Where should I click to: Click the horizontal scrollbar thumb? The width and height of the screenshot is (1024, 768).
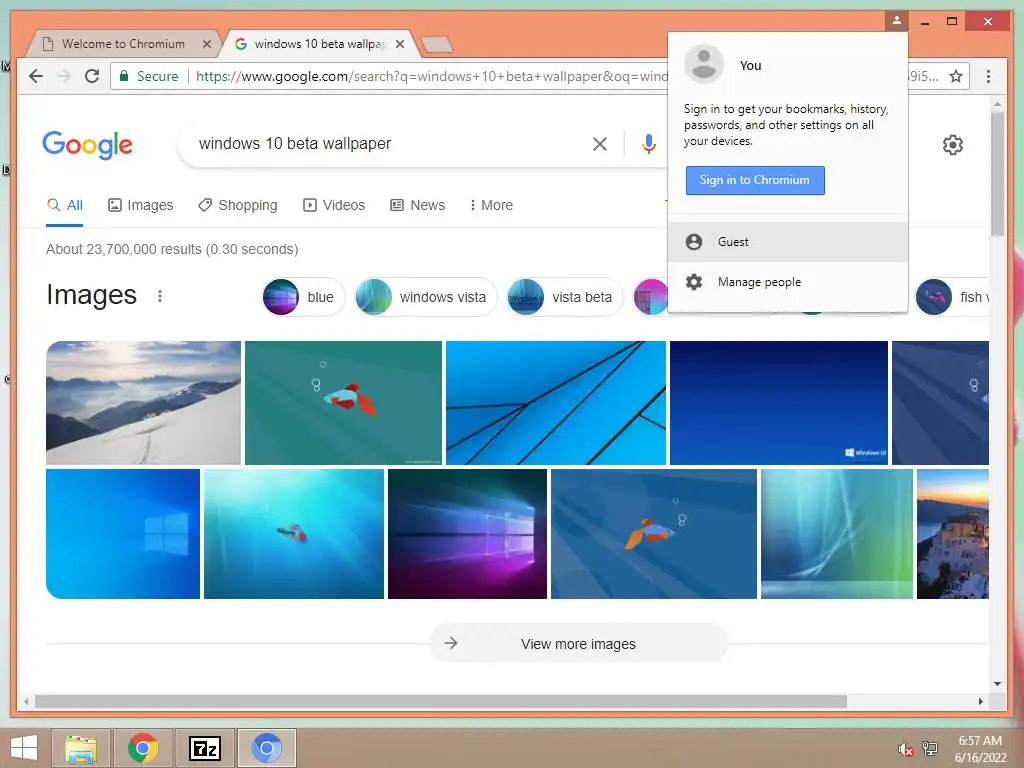(x=441, y=701)
